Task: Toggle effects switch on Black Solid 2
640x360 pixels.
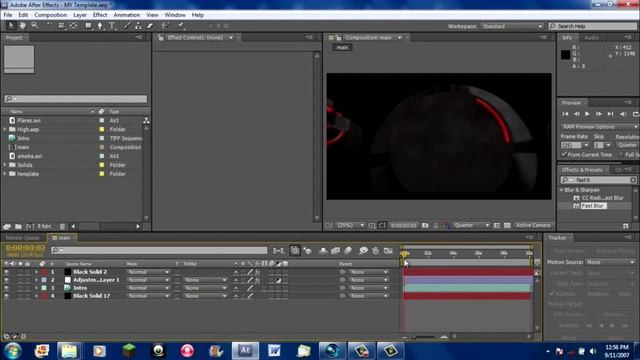Action: tap(258, 272)
